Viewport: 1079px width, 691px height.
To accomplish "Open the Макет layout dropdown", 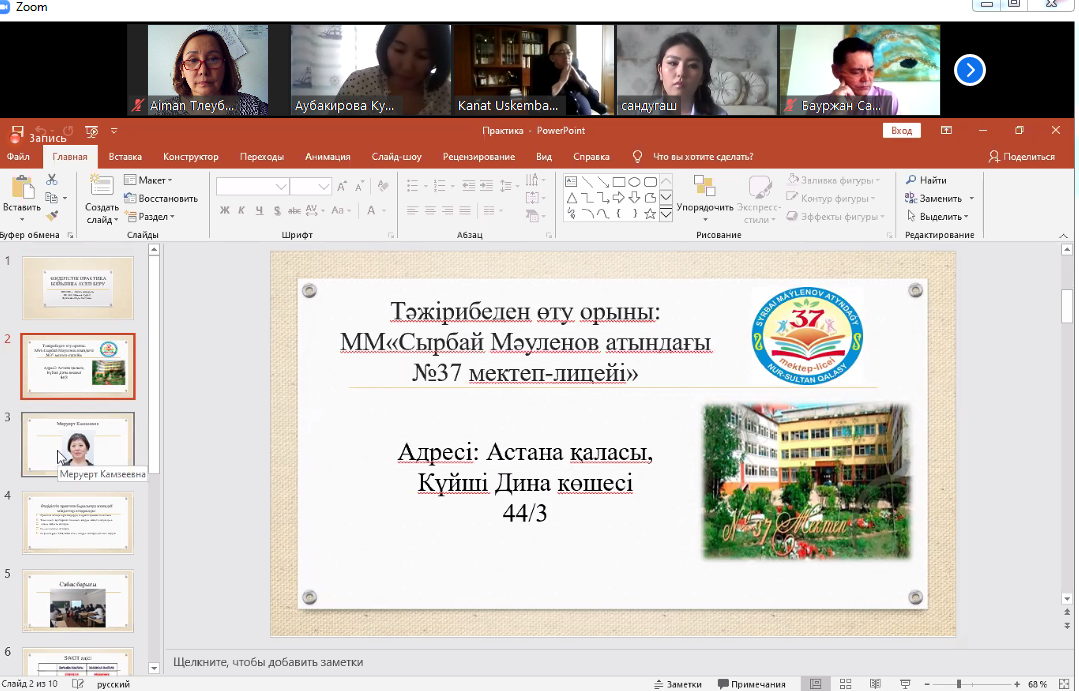I will [x=148, y=180].
